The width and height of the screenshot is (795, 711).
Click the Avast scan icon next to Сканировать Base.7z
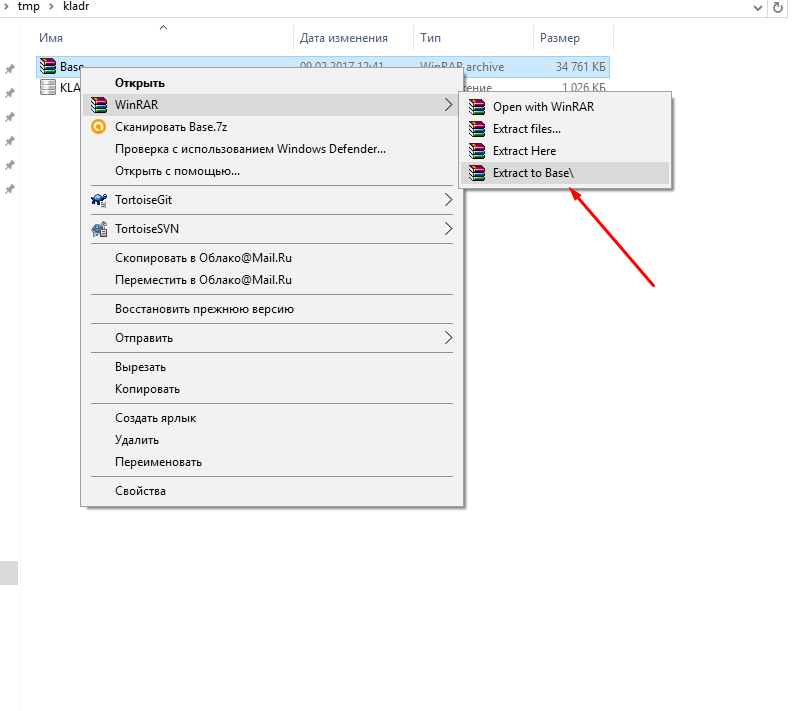[x=98, y=127]
